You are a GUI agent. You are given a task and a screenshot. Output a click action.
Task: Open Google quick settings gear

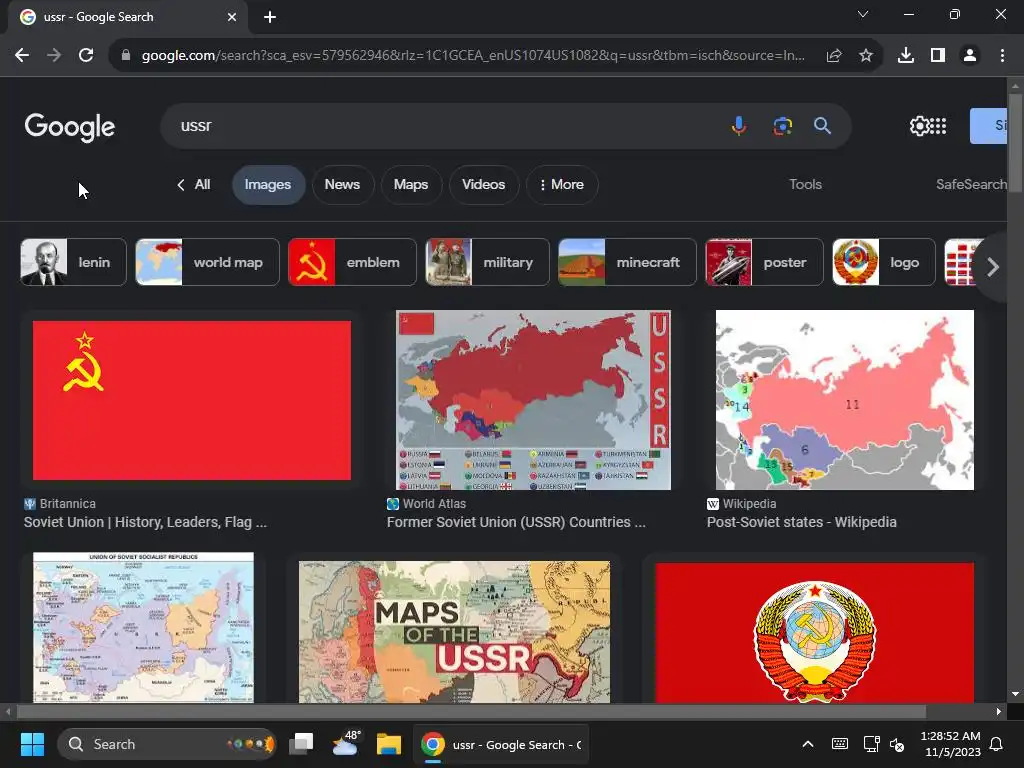(x=919, y=126)
